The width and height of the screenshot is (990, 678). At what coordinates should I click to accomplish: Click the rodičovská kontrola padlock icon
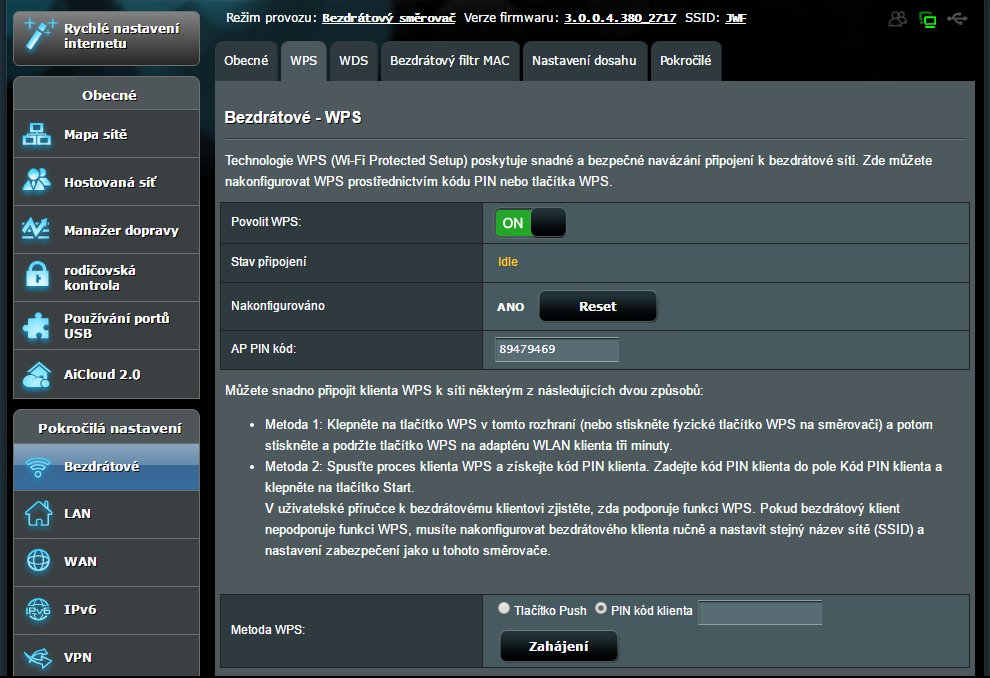(37, 277)
